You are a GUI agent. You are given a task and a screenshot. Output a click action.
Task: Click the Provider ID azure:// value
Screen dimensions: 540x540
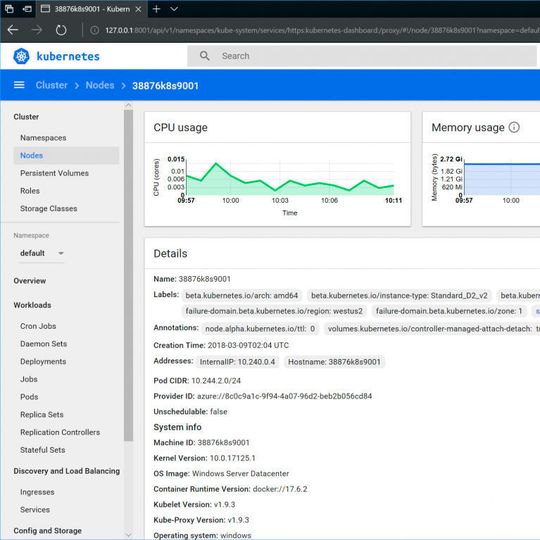tap(284, 396)
